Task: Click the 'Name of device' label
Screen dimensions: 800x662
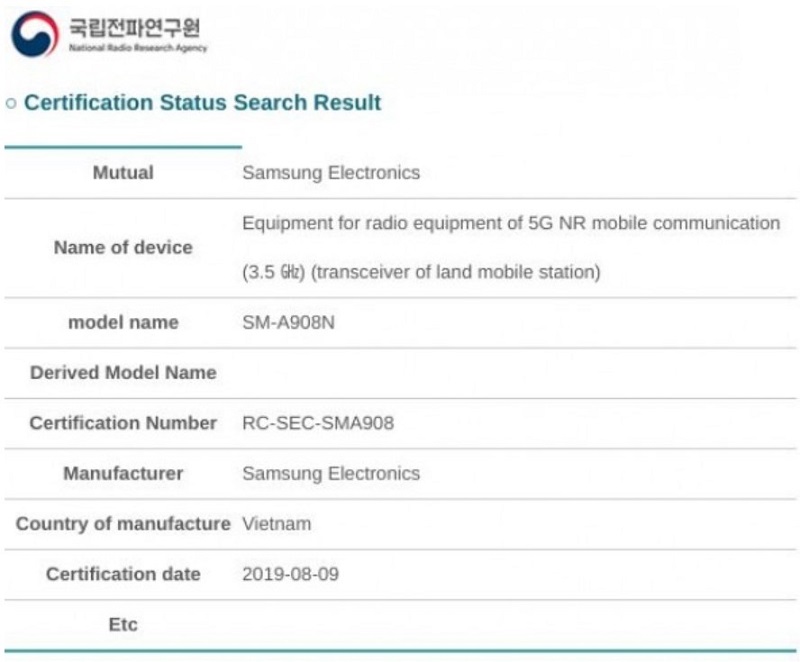Action: point(123,247)
